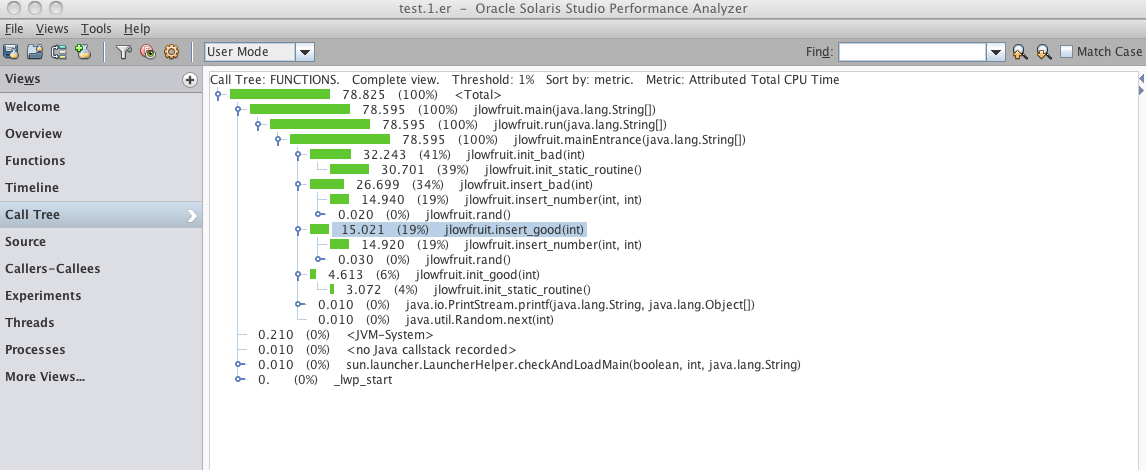The image size is (1146, 470).
Task: Collapse the jlowfruit.init_good node
Action: [298, 275]
